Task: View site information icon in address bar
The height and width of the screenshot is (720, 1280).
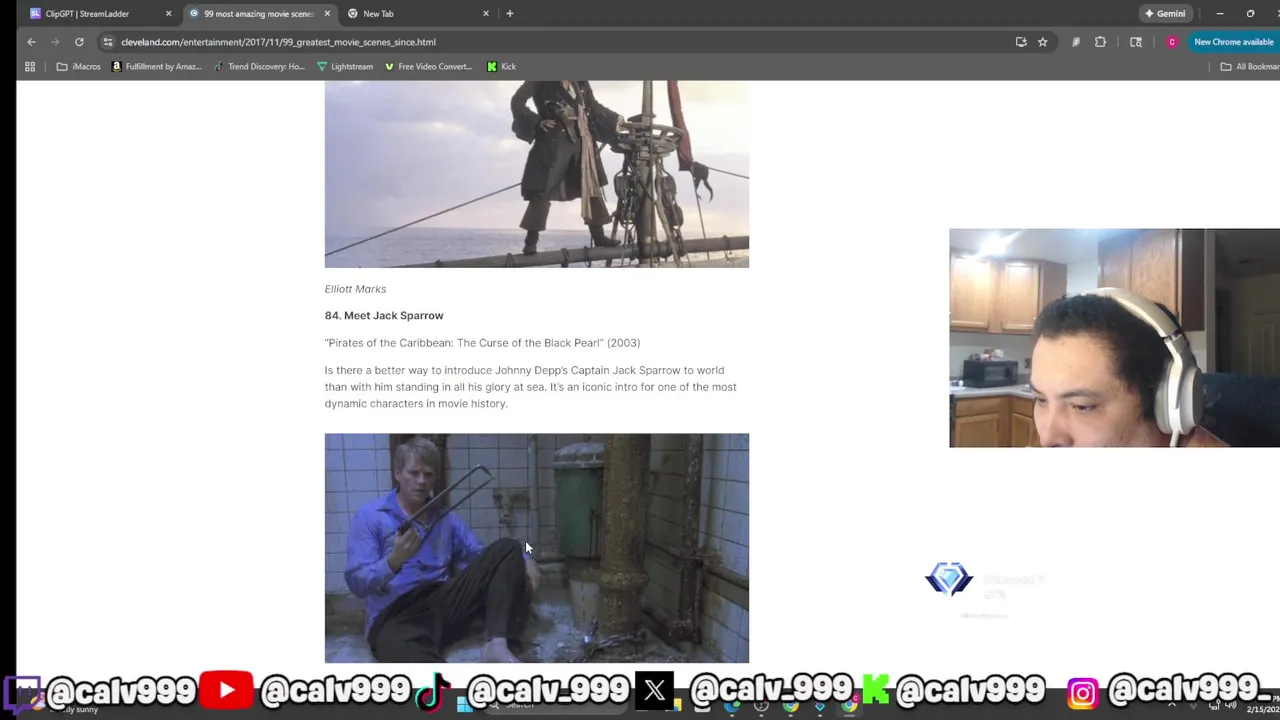Action: tap(108, 42)
